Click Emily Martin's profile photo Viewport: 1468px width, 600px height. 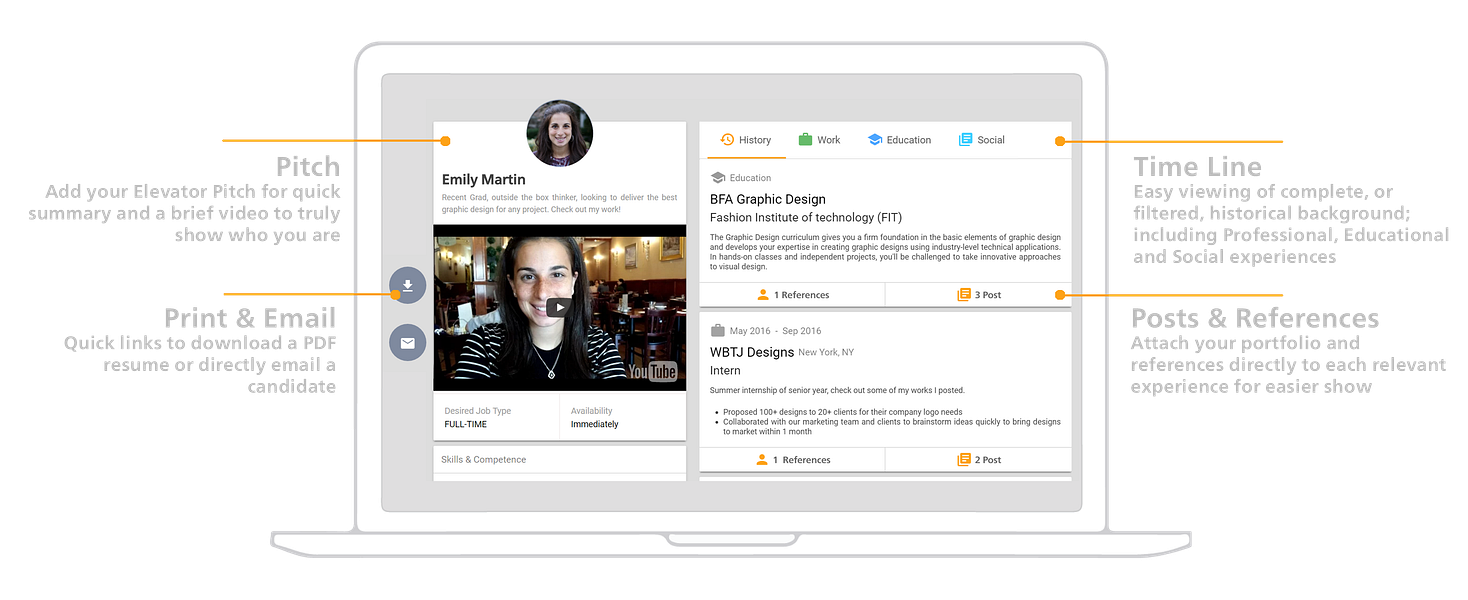click(x=560, y=133)
